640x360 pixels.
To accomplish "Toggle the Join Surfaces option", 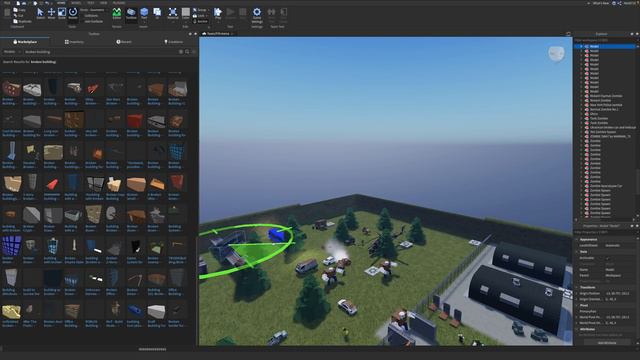I will click(92, 21).
